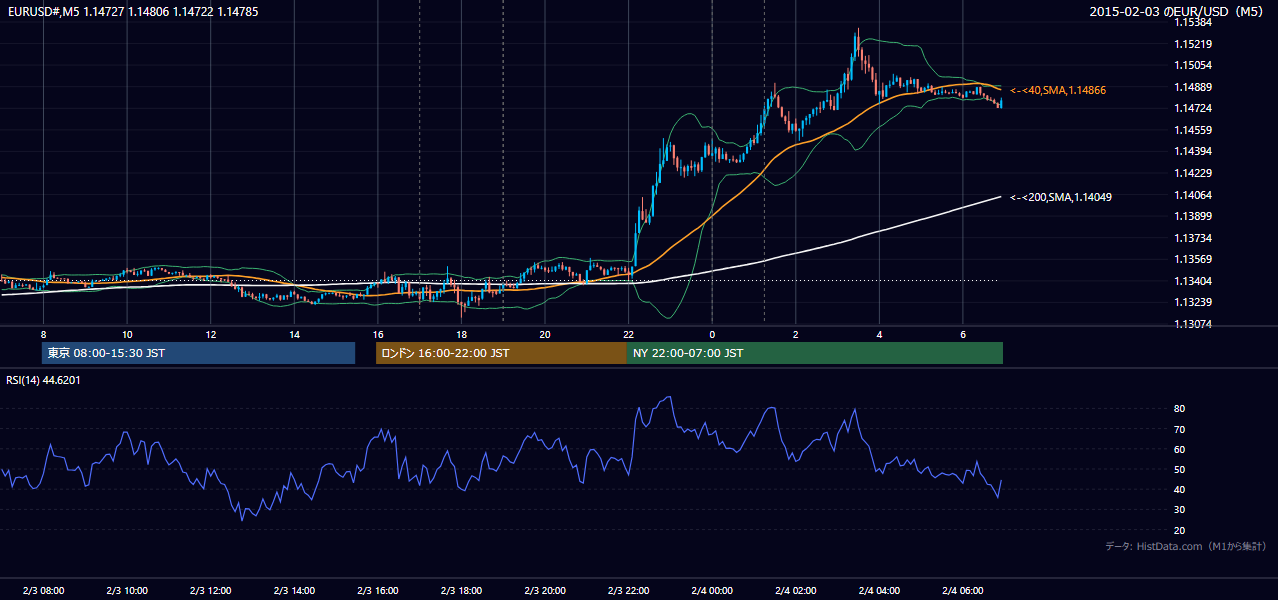Click the 2/3 20:00 time axis label

pyautogui.click(x=545, y=590)
